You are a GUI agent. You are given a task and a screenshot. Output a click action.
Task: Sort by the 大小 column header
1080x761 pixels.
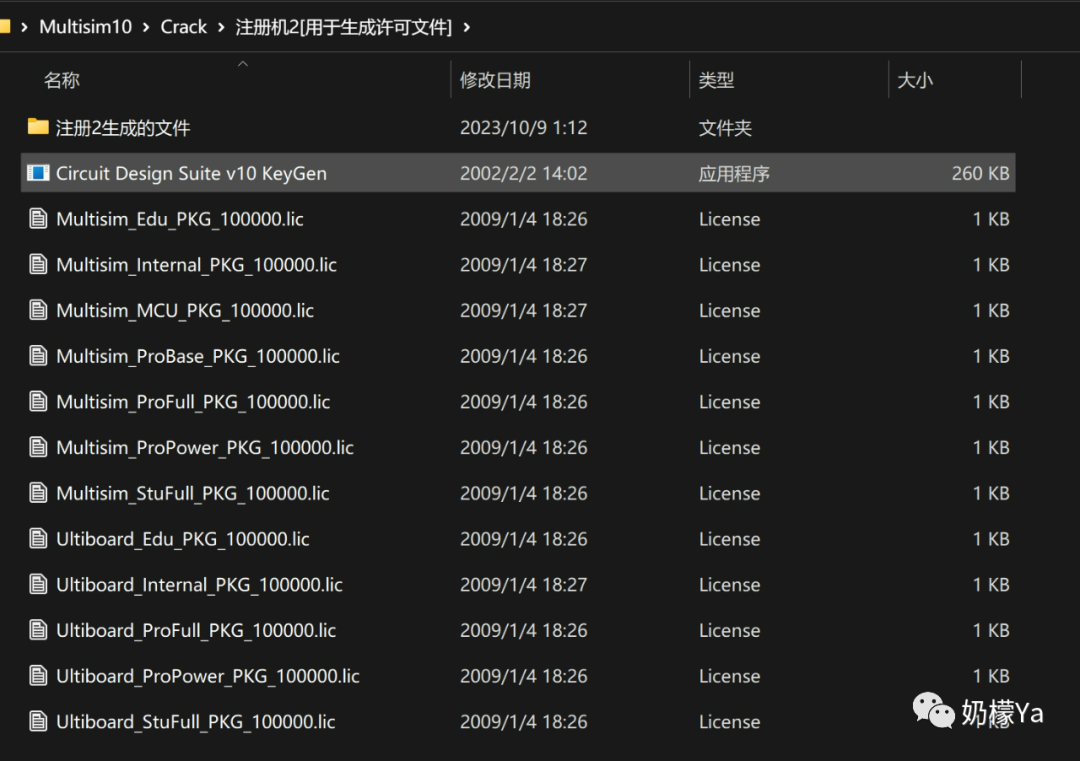[x=915, y=80]
